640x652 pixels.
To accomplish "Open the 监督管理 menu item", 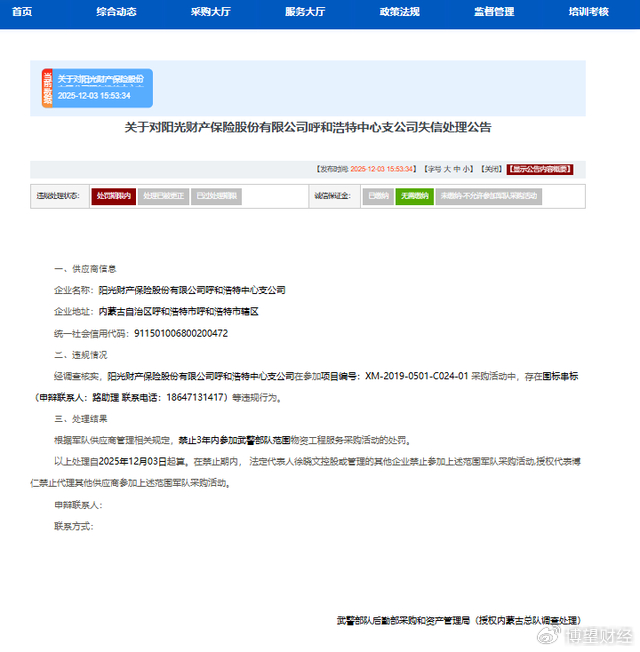I will (x=494, y=12).
